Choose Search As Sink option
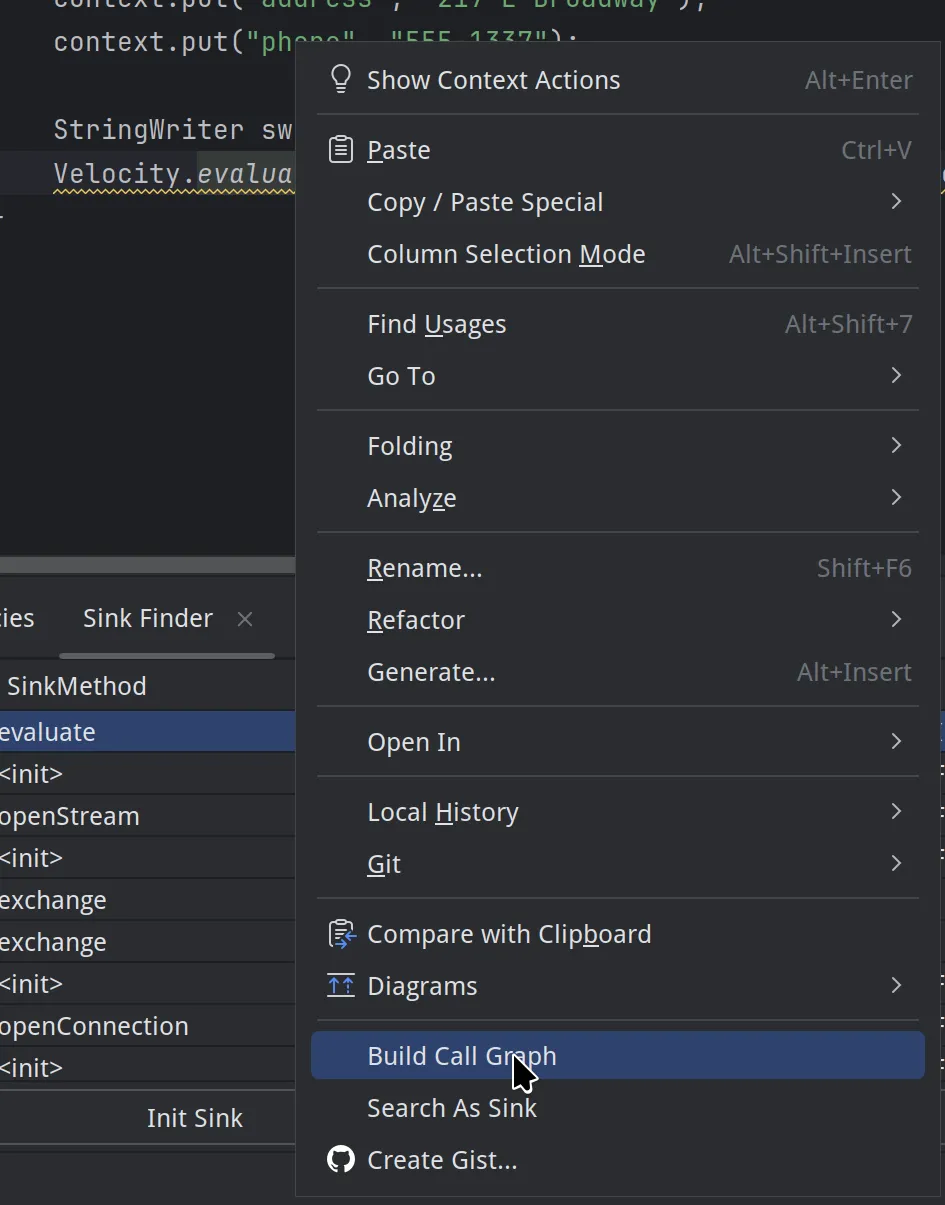This screenshot has height=1205, width=945. point(452,1108)
